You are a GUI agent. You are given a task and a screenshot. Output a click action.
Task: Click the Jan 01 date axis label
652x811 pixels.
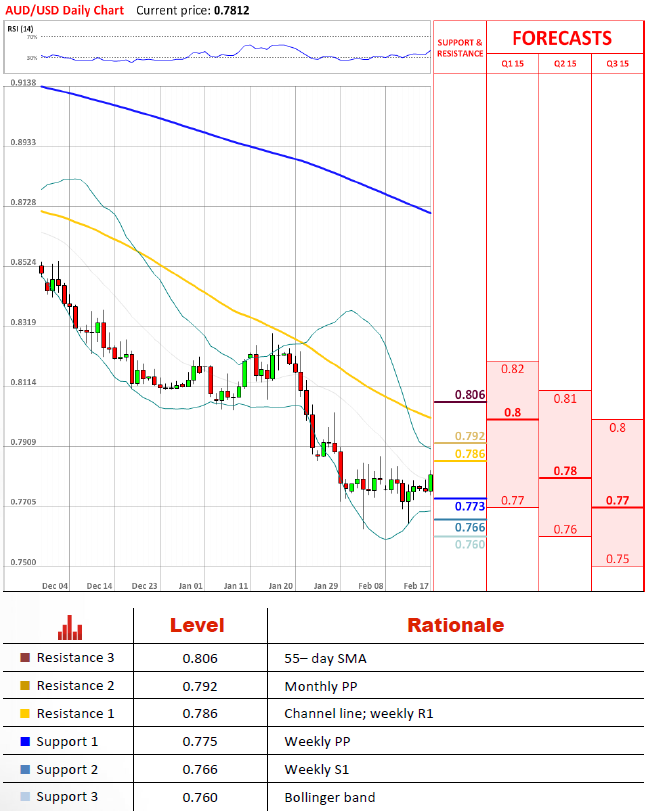pyautogui.click(x=191, y=586)
